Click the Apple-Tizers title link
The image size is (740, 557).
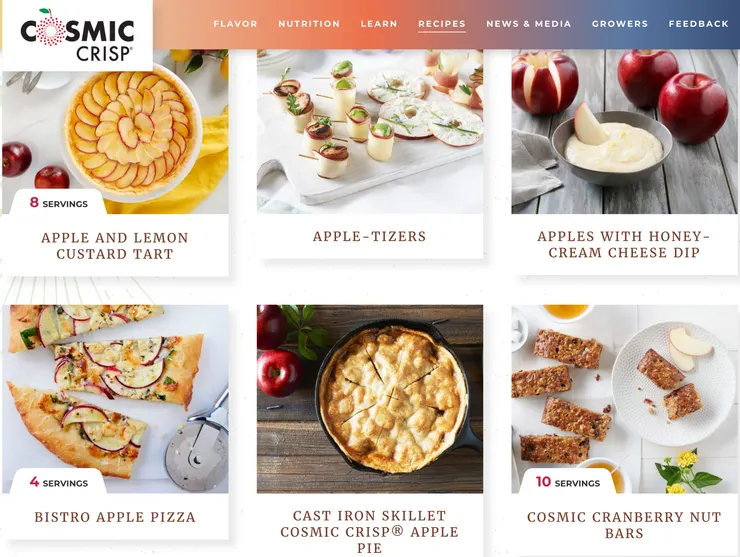[370, 236]
